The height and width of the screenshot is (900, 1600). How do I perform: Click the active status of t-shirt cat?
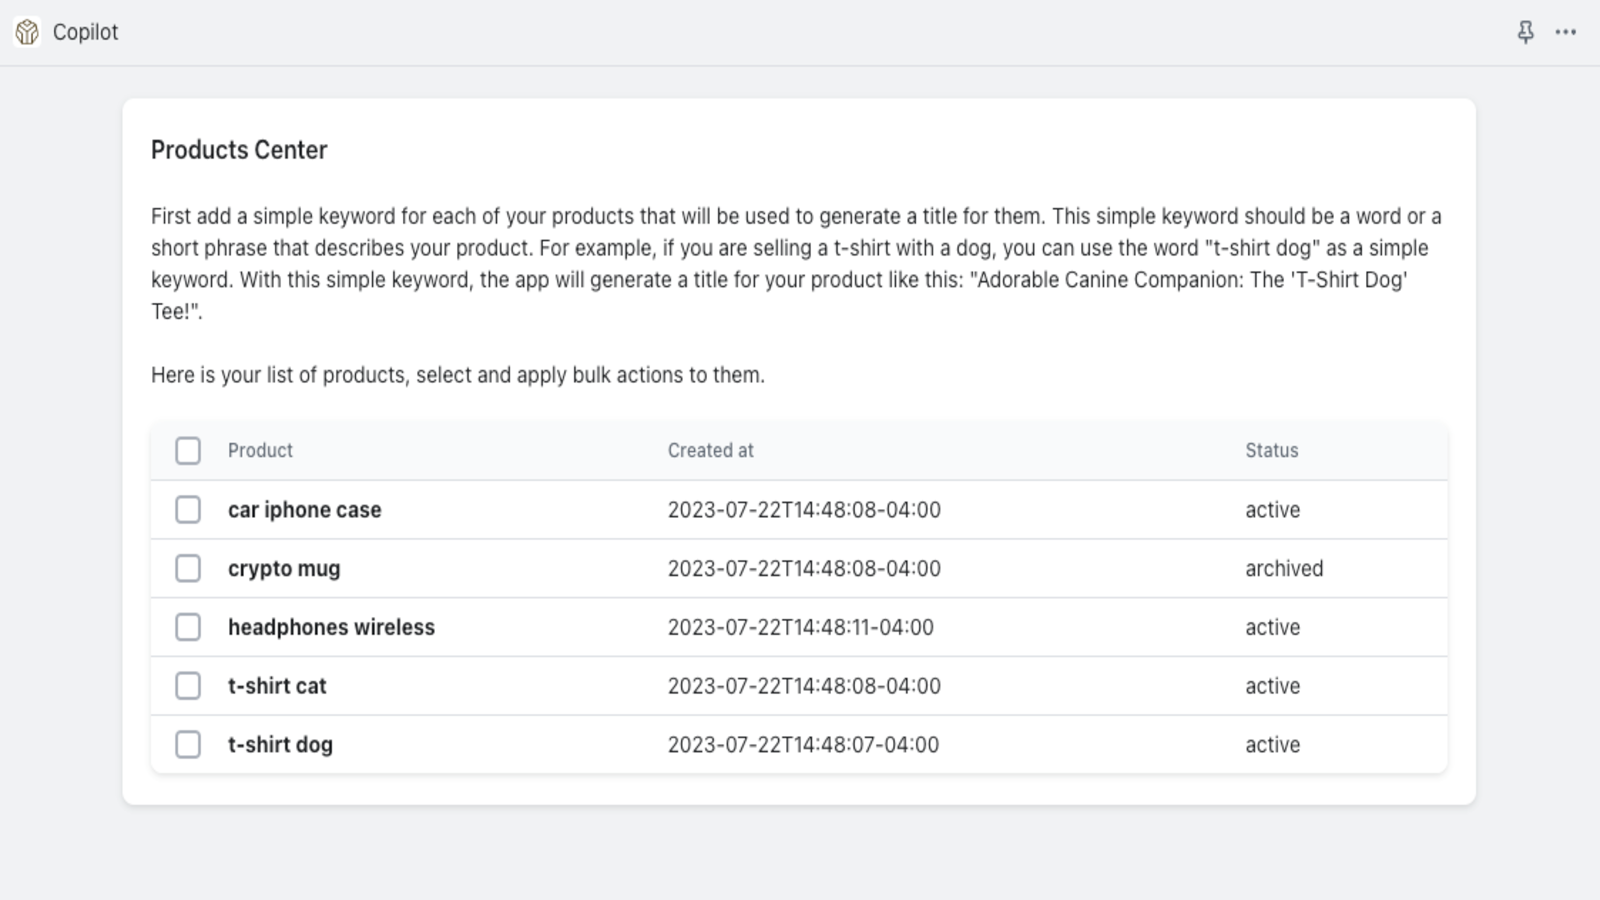[x=1272, y=686]
